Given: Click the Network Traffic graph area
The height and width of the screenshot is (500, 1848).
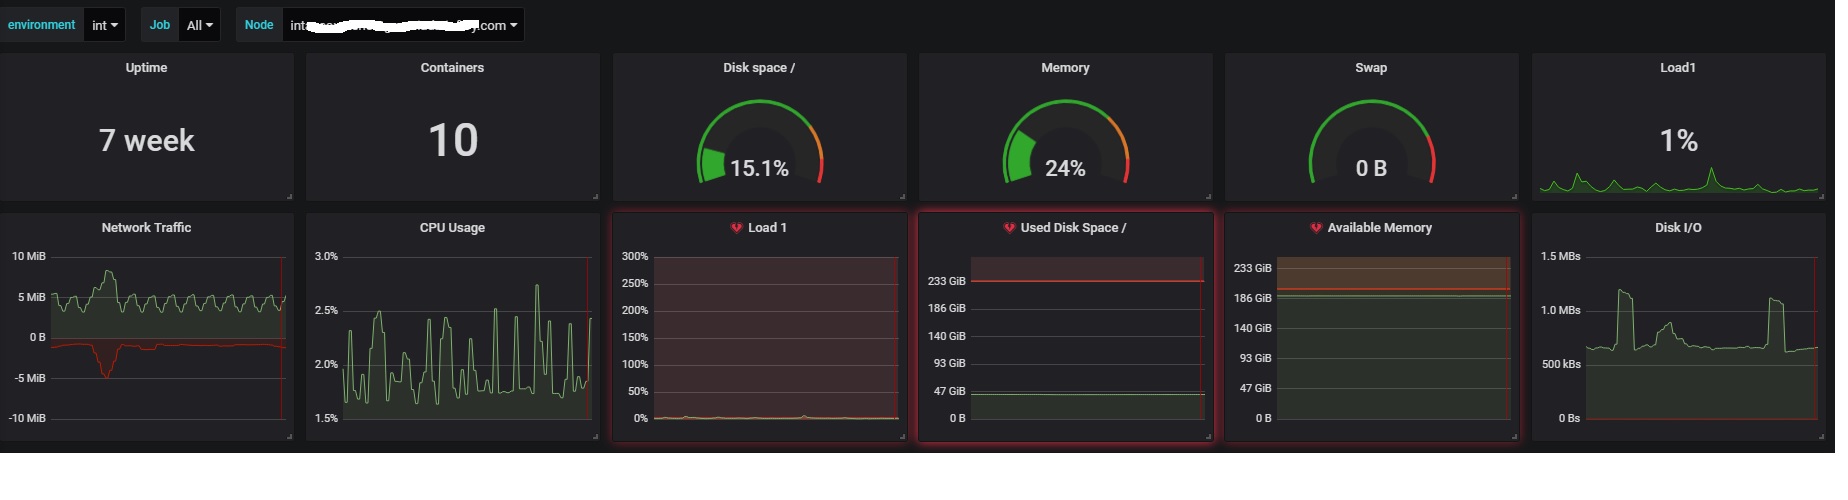Looking at the screenshot, I should coord(168,337).
